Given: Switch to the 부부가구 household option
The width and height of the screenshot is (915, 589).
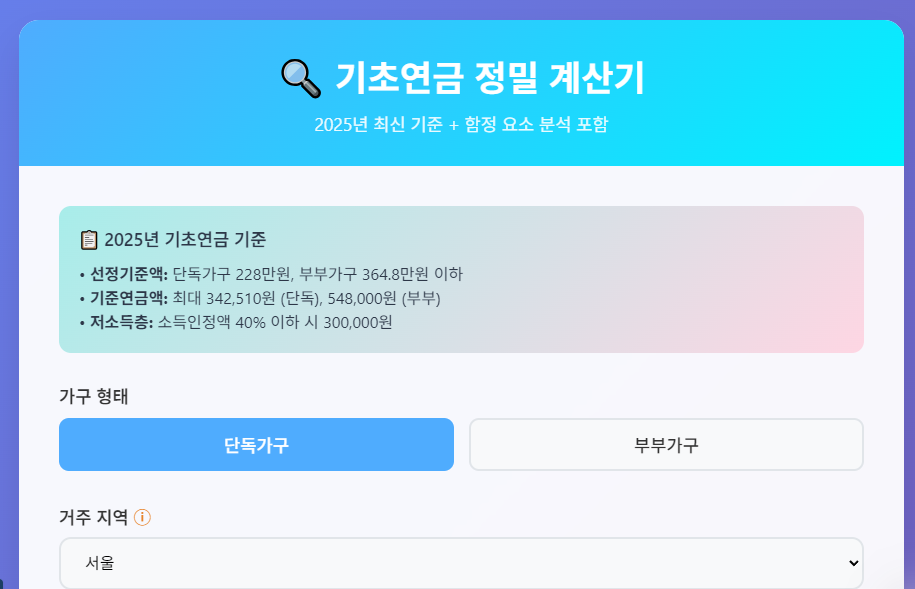Looking at the screenshot, I should coord(665,444).
